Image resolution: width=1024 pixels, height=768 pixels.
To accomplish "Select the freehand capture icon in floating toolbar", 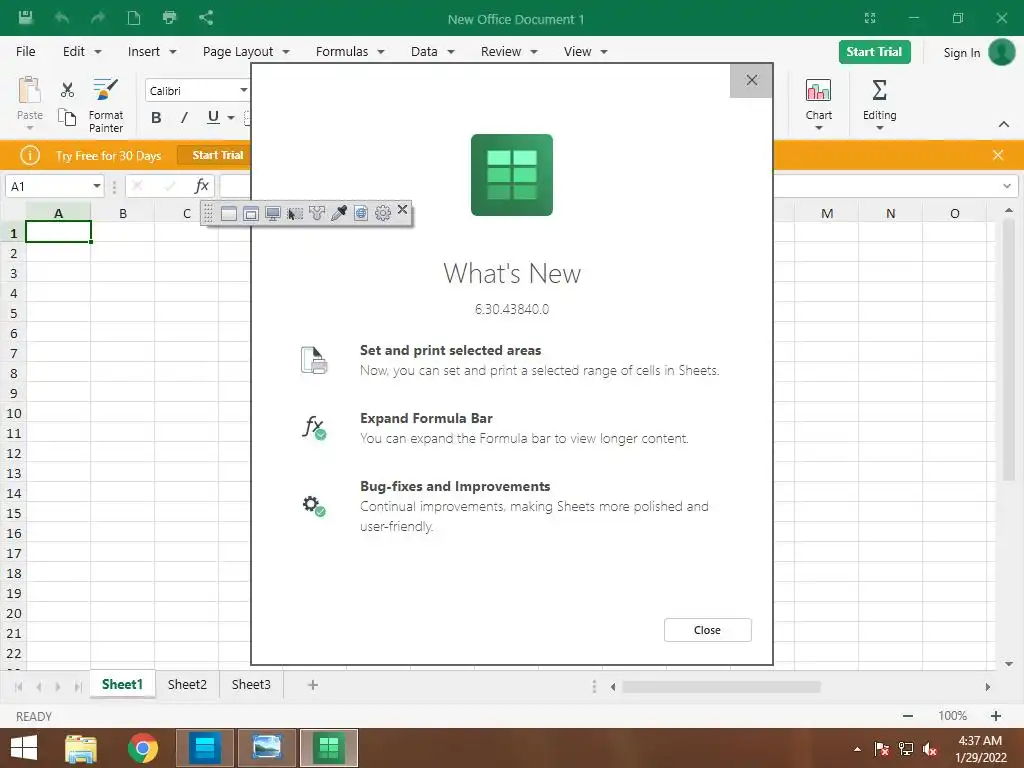I will point(317,213).
